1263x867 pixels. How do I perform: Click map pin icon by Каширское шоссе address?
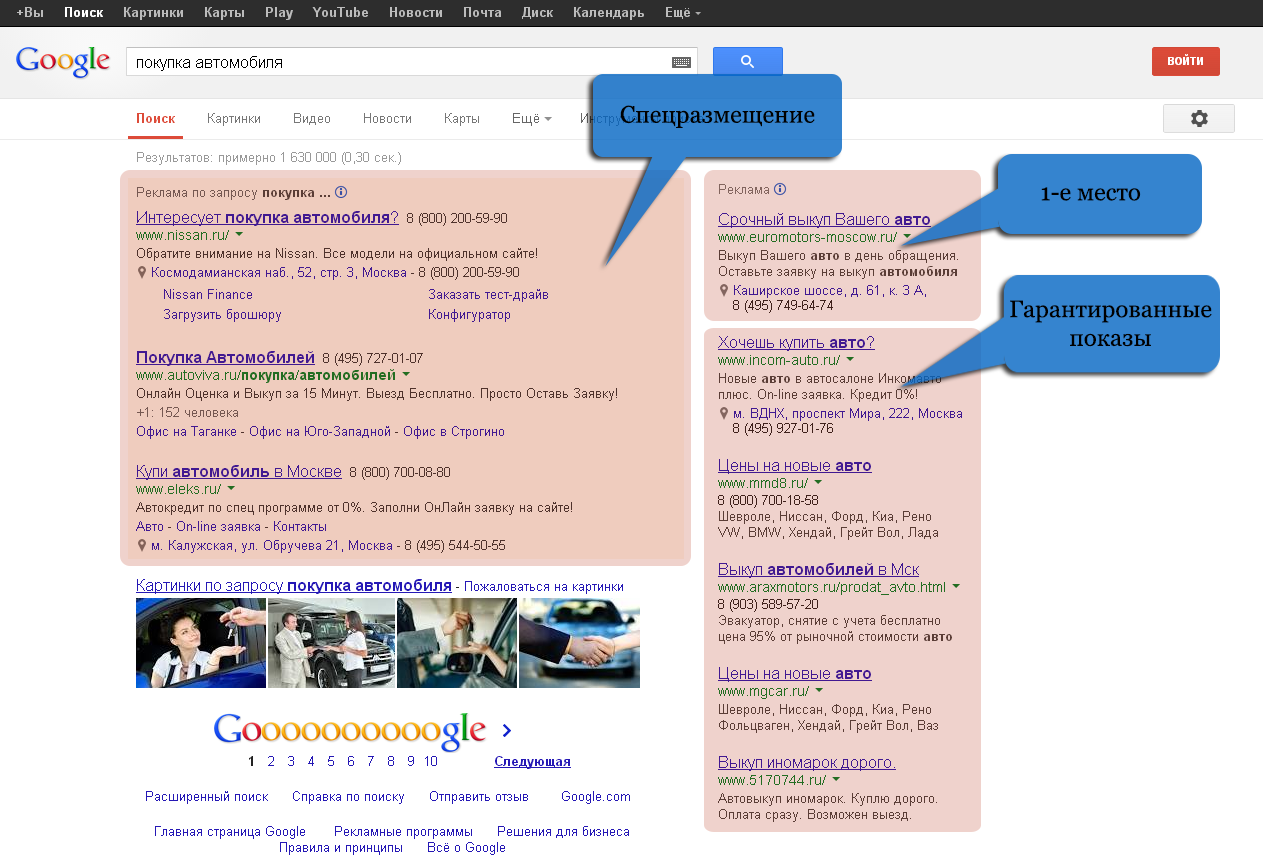724,291
